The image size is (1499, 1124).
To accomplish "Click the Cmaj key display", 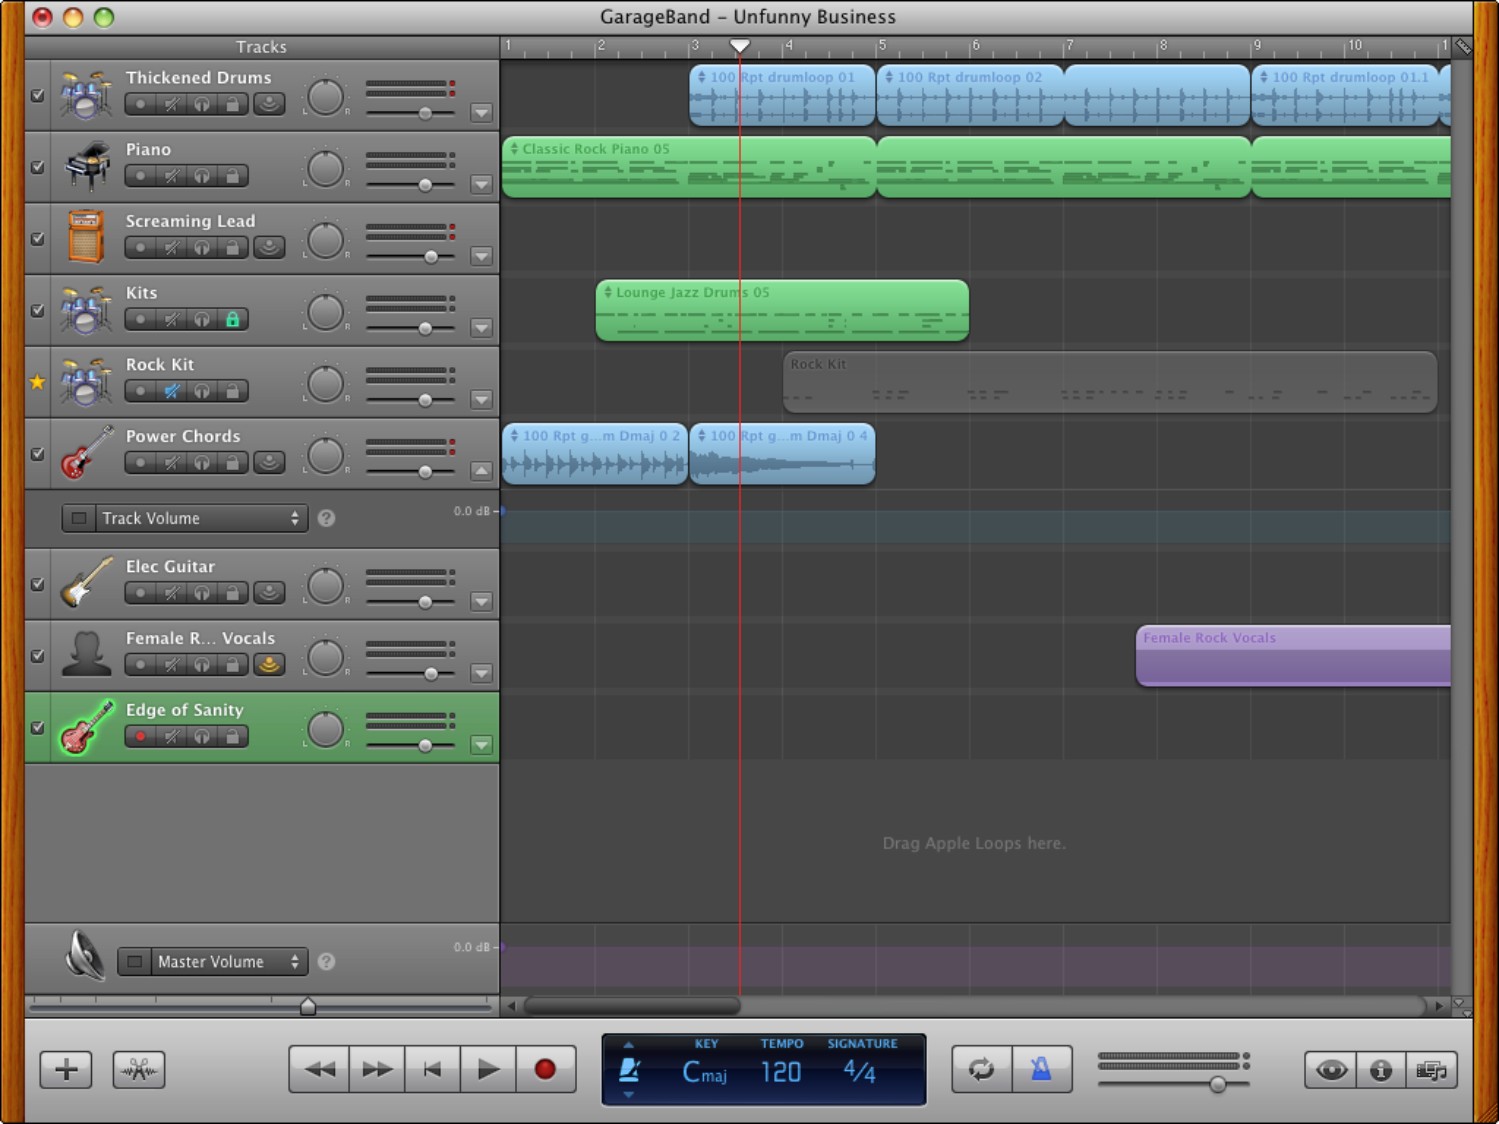I will [705, 1073].
